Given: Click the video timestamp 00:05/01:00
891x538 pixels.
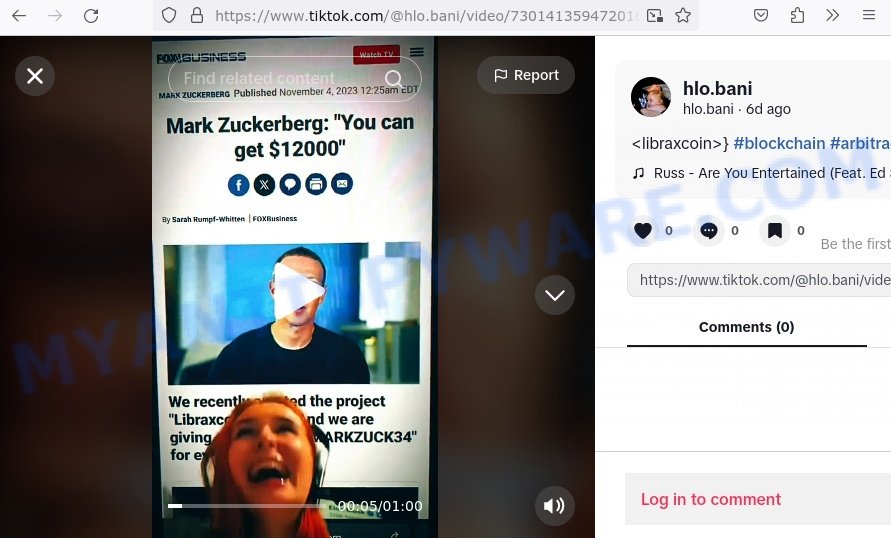Looking at the screenshot, I should (x=380, y=506).
